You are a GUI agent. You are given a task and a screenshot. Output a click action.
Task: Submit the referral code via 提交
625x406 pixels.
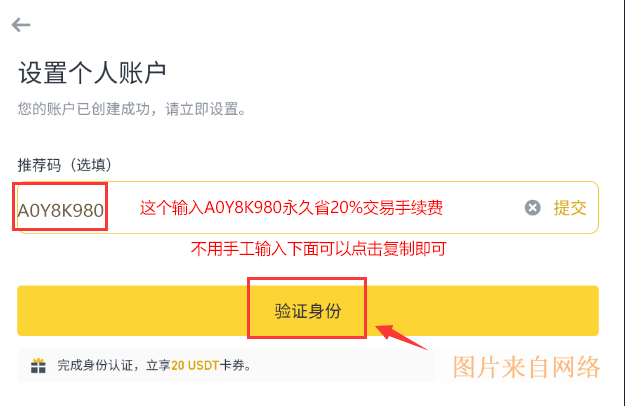[570, 208]
